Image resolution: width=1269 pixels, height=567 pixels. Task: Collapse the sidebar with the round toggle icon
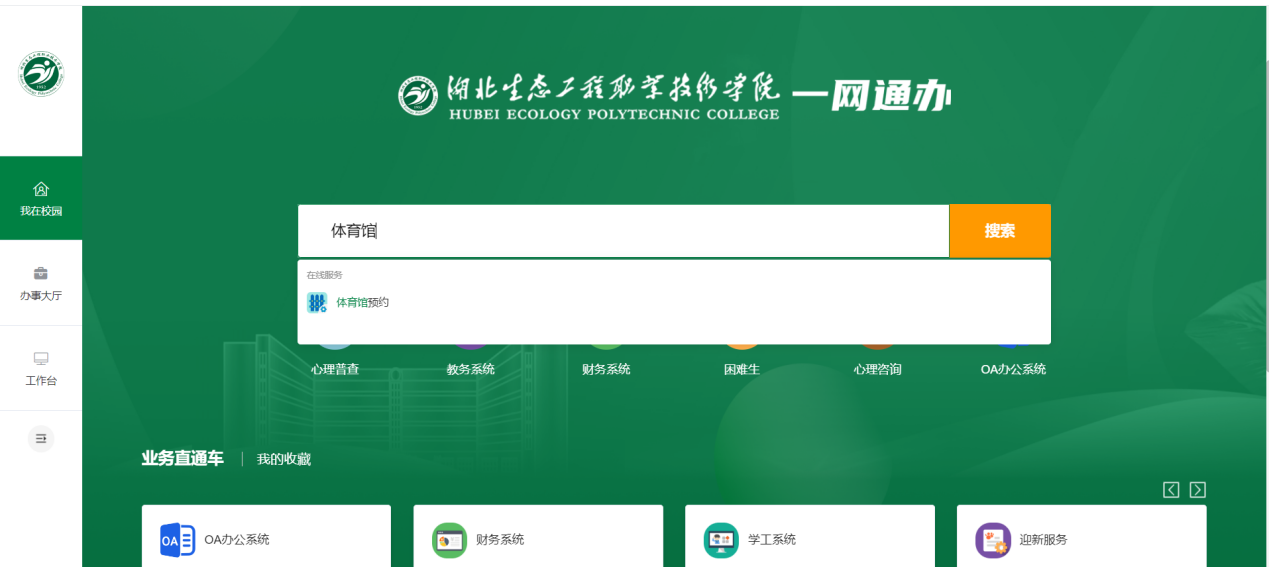point(41,438)
